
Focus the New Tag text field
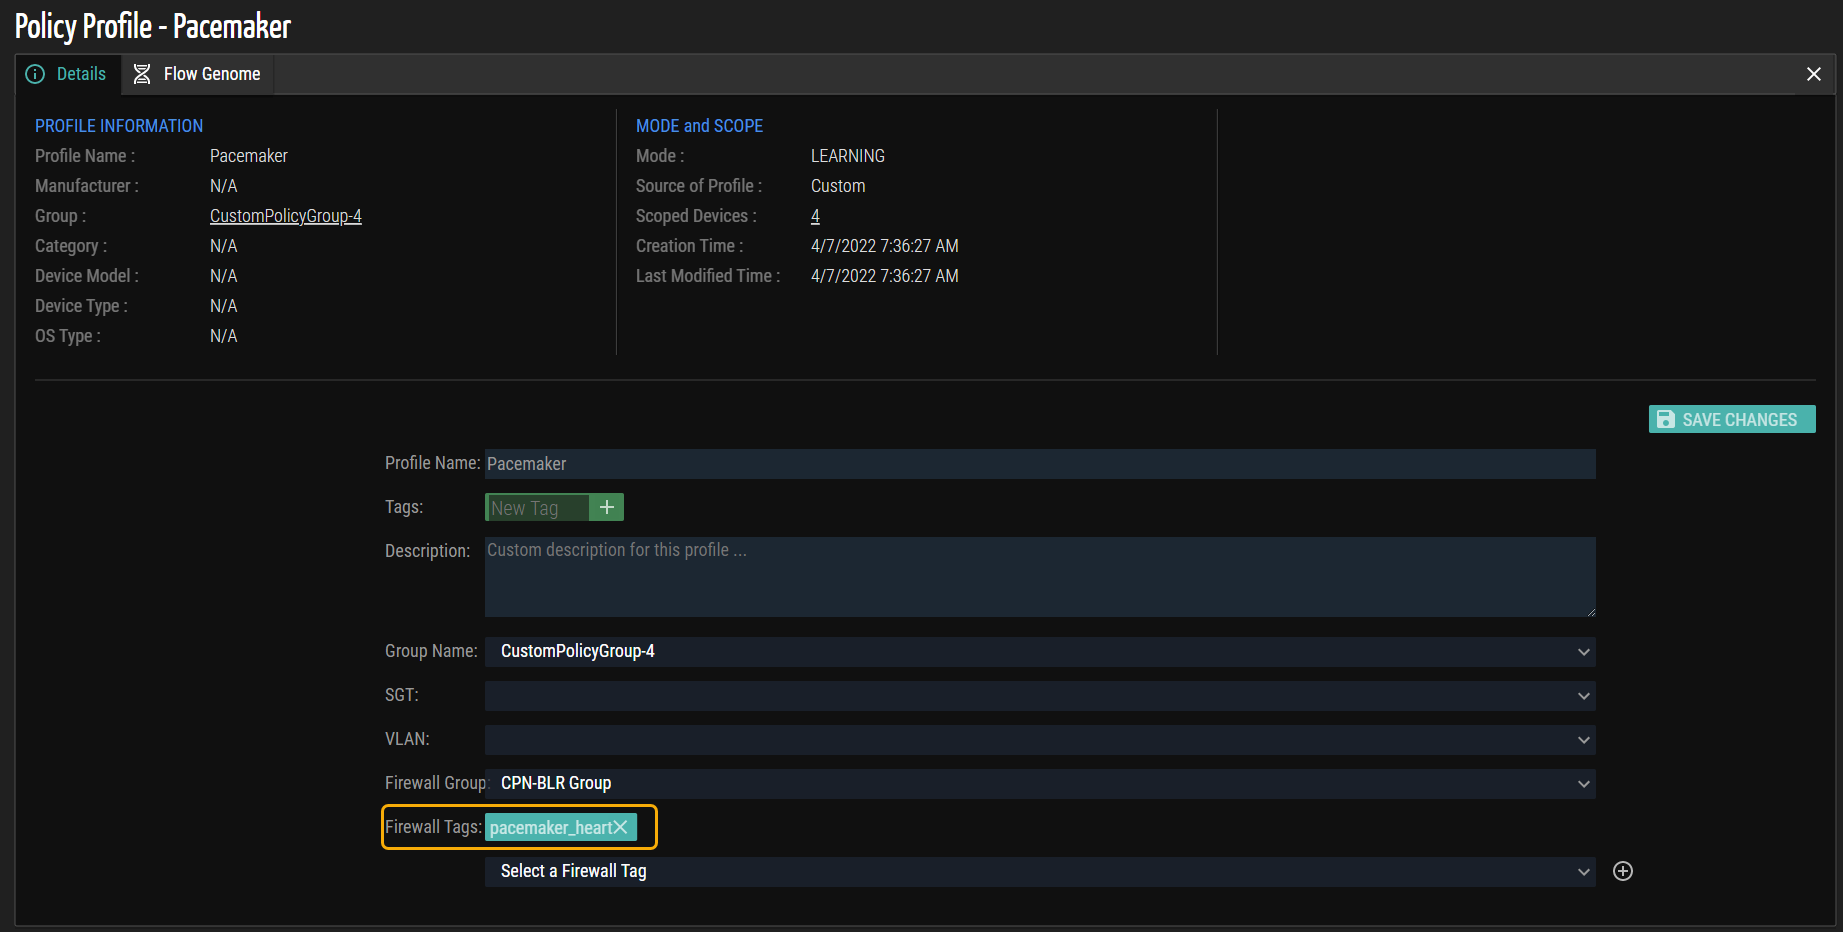coord(537,508)
